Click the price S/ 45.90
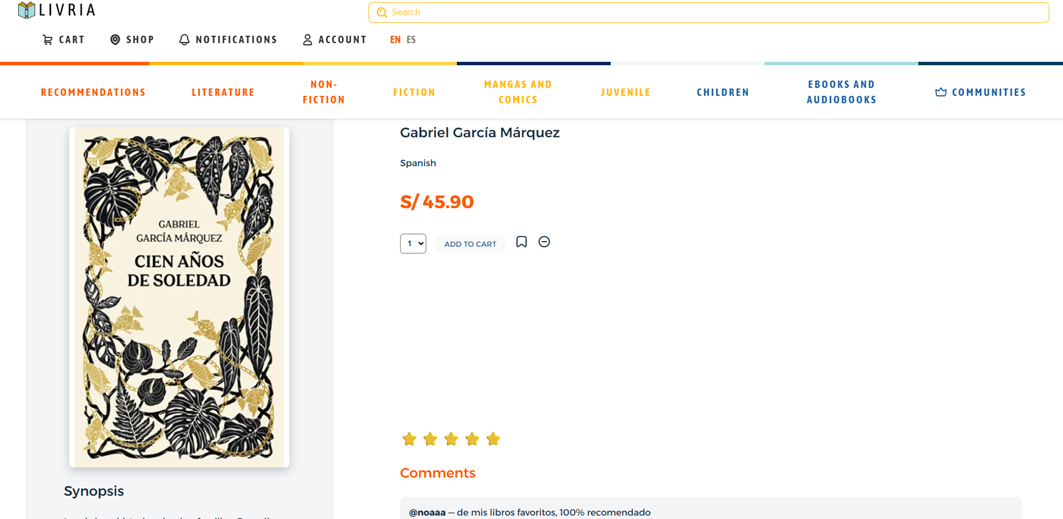 [x=437, y=202]
